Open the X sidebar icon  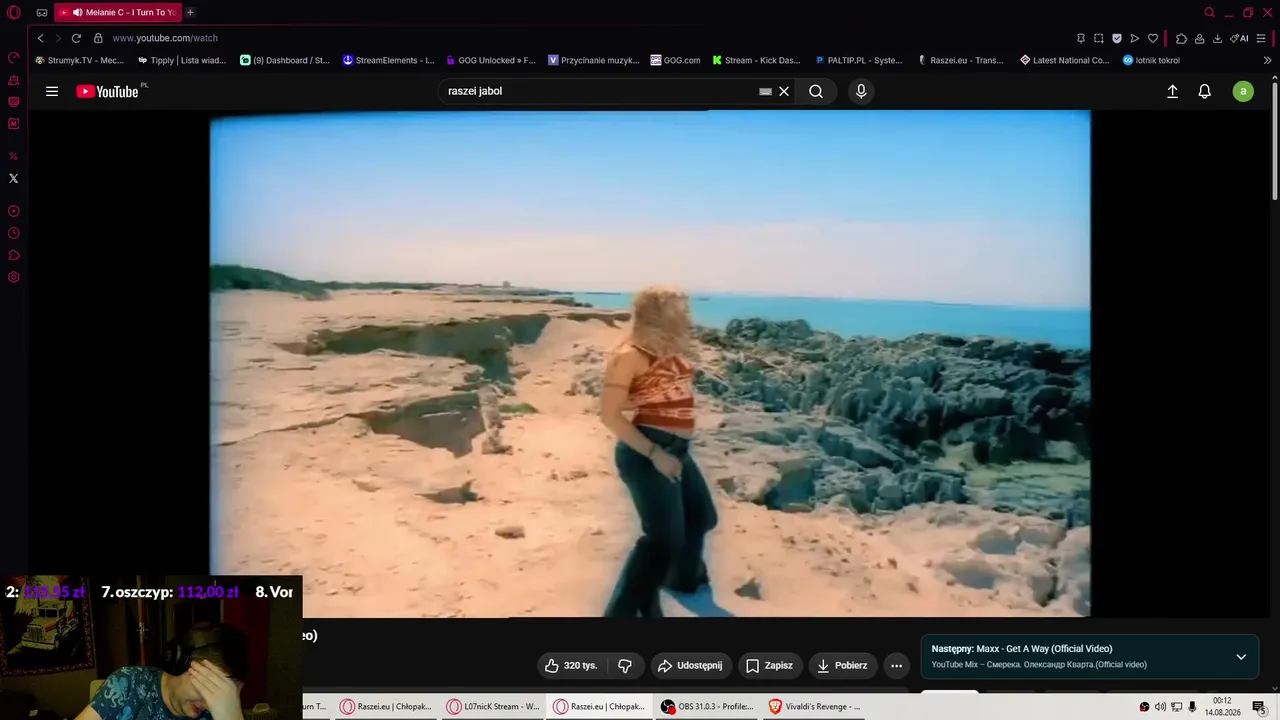click(13, 178)
